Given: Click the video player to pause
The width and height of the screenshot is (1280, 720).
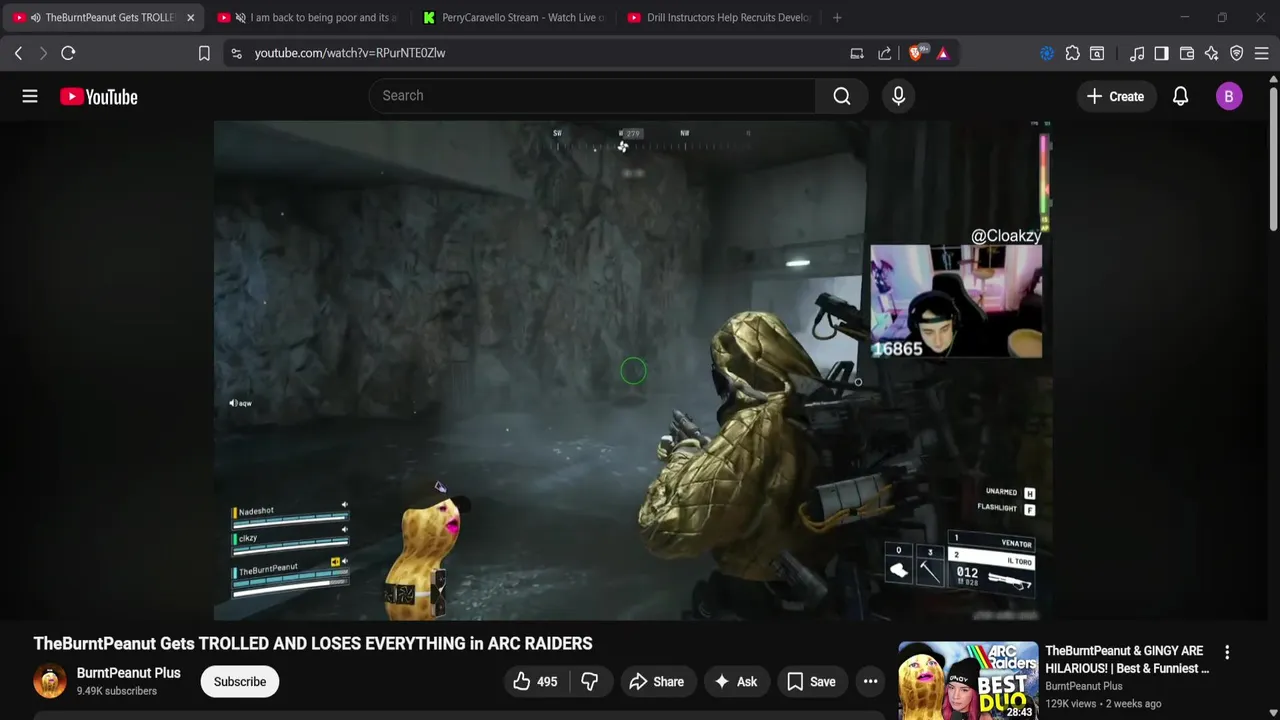Looking at the screenshot, I should (632, 371).
